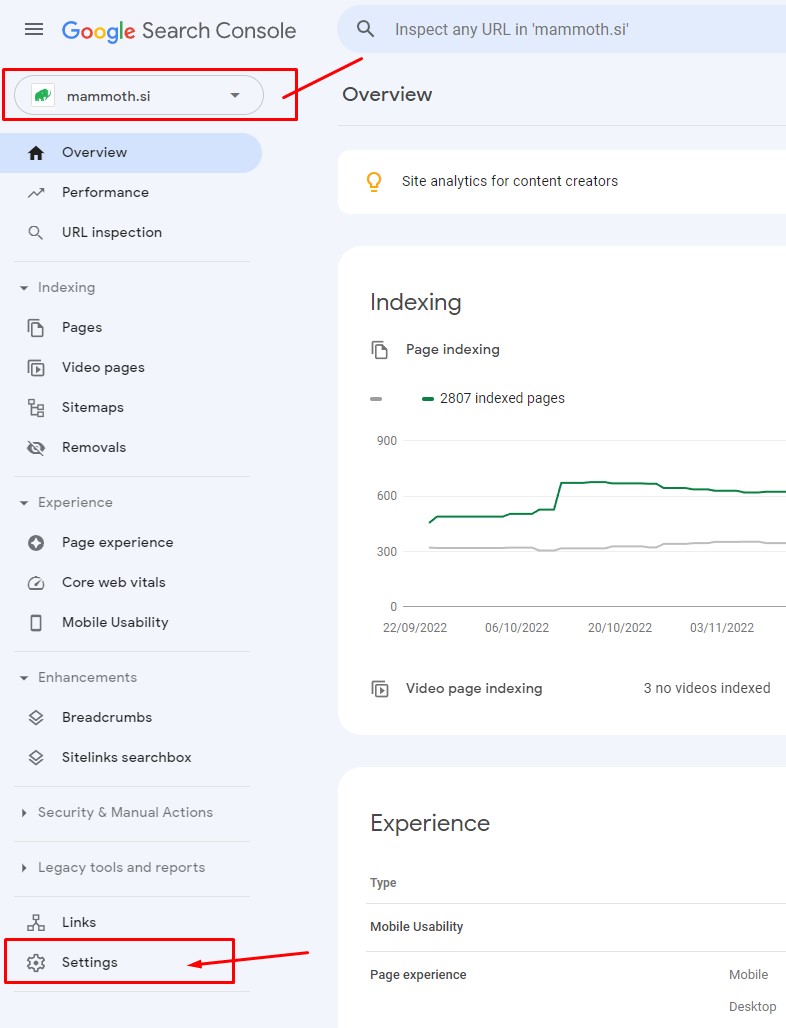786x1028 pixels.
Task: Open the Performance report
Action: pos(130,193)
